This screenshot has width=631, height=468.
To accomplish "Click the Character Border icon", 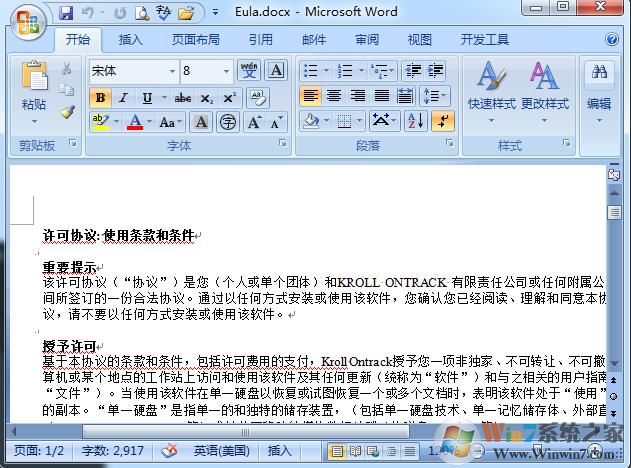I will (x=276, y=70).
